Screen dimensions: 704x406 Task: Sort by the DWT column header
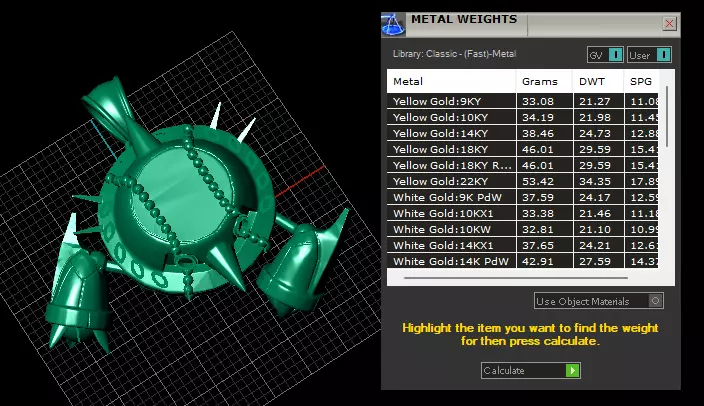[x=598, y=81]
